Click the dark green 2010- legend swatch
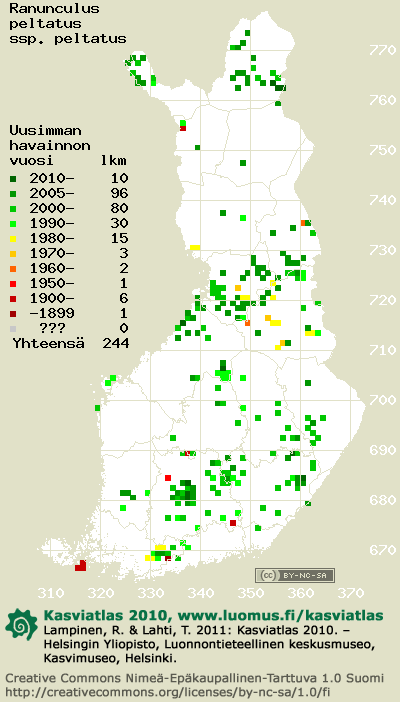The height and width of the screenshot is (702, 400). pyautogui.click(x=13, y=179)
